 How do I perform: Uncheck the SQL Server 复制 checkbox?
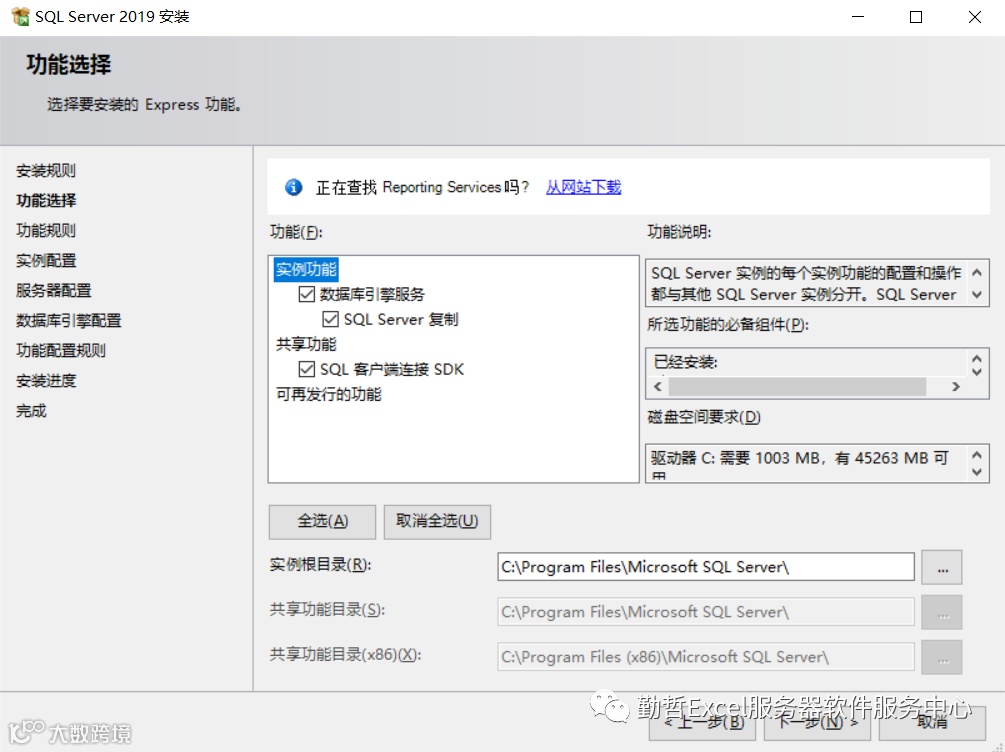[330, 319]
